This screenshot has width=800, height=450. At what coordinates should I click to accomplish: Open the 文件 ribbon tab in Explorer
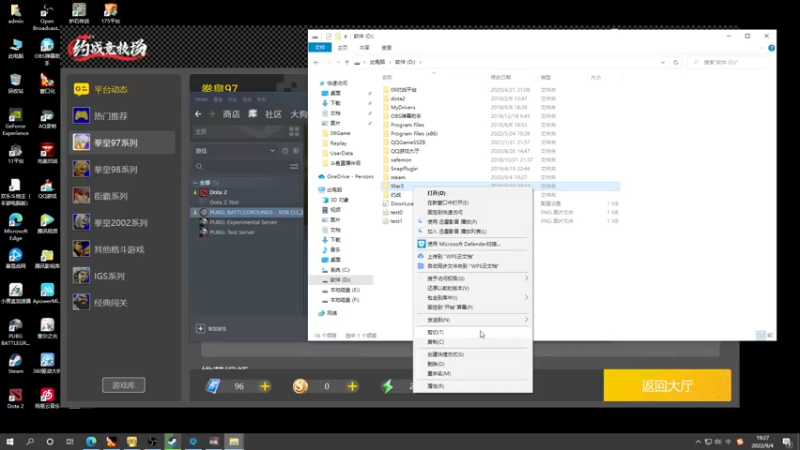pos(320,47)
